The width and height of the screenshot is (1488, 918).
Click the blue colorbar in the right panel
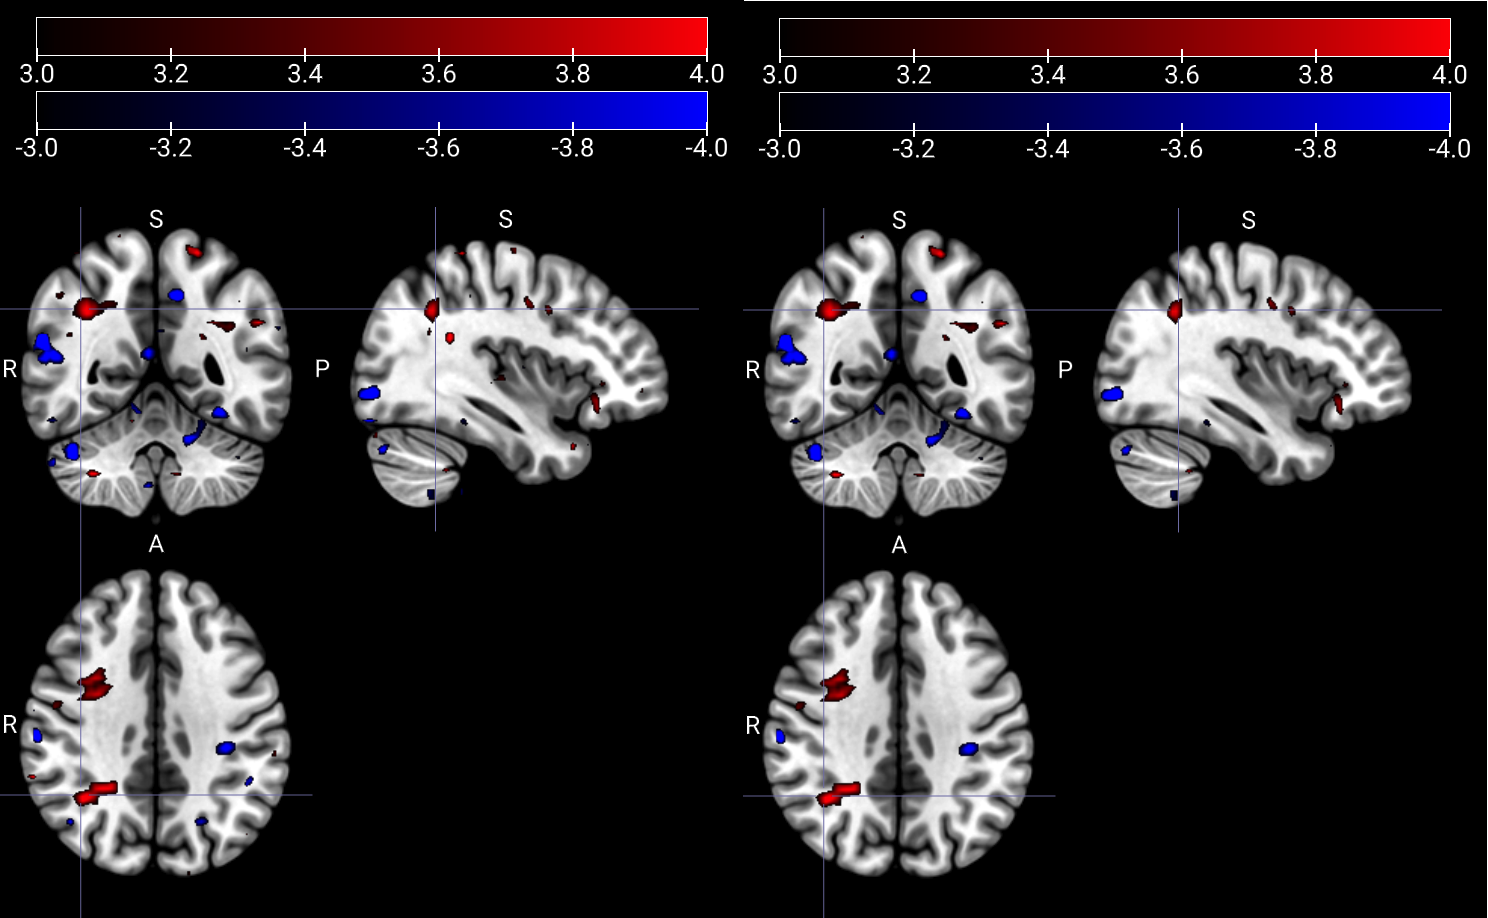tap(1114, 111)
